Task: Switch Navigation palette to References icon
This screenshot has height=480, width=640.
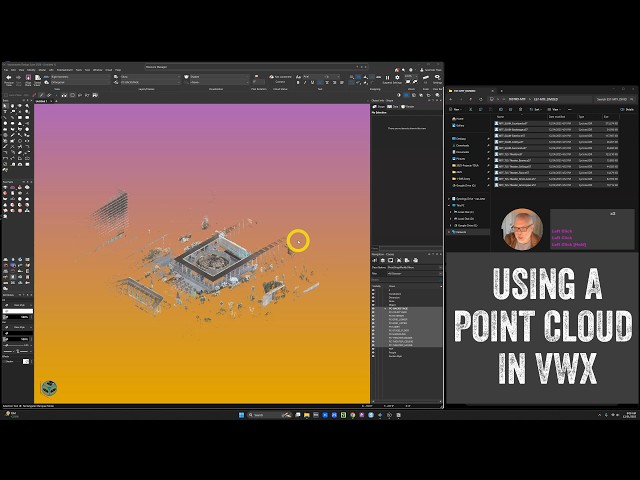Action: pyautogui.click(x=415, y=260)
